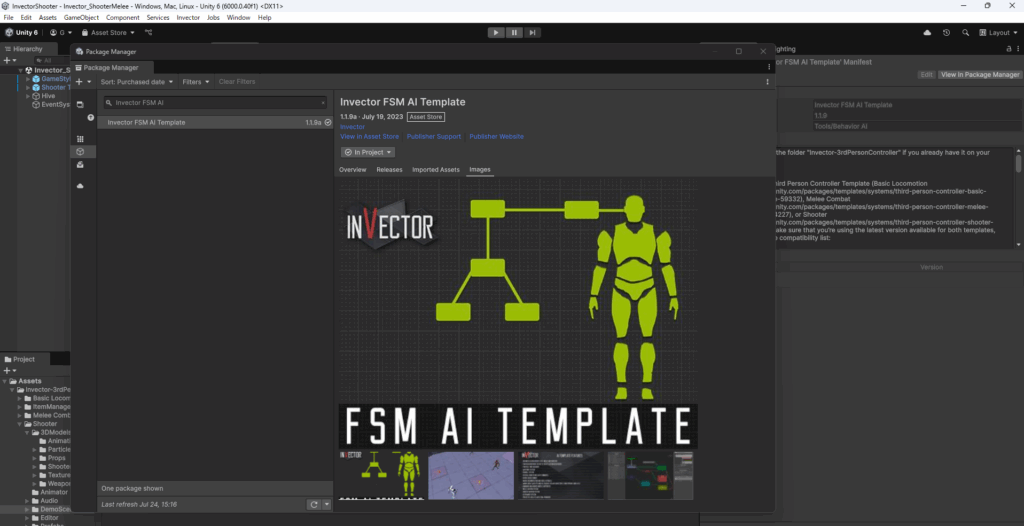
Task: Open the GameObject menu
Action: click(81, 18)
